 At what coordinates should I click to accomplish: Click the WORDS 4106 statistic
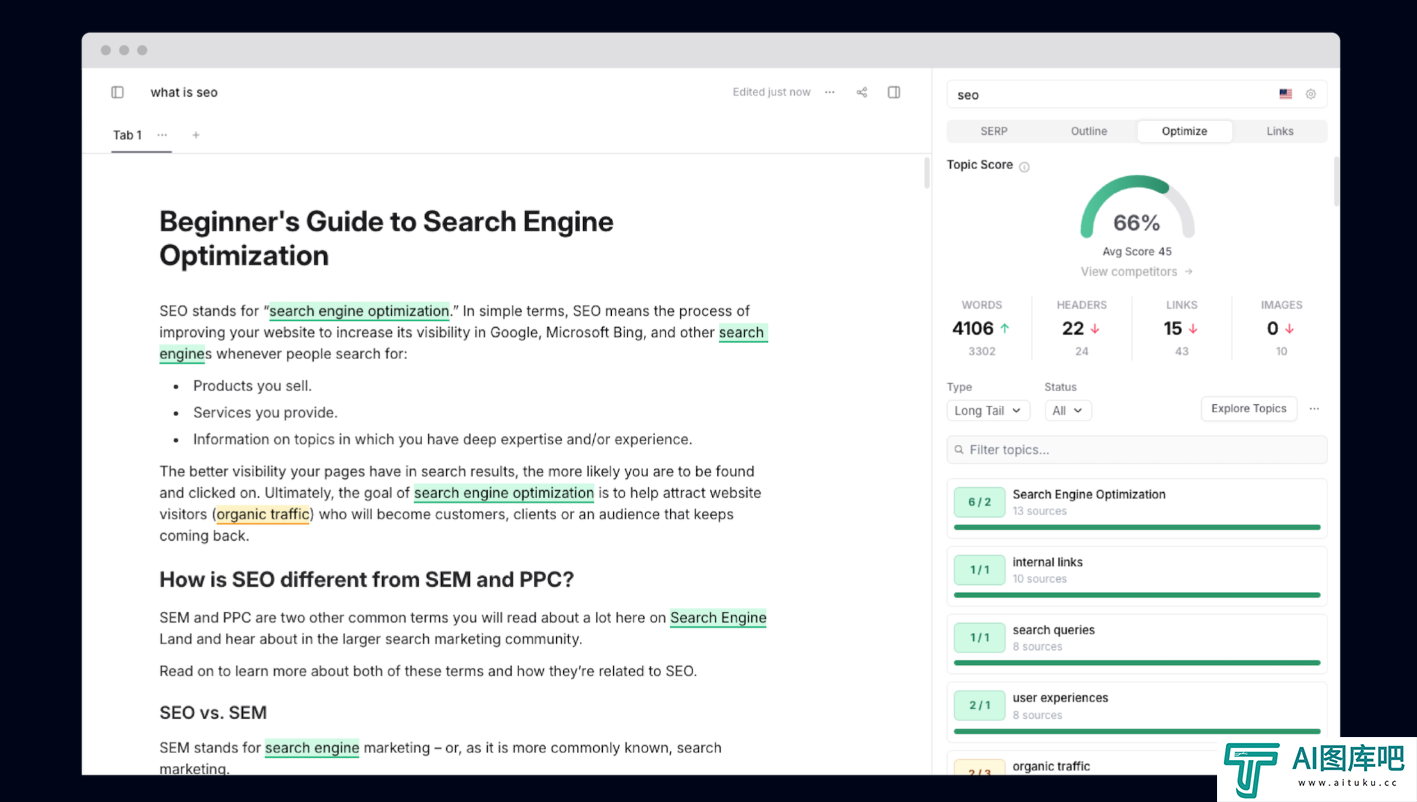(x=981, y=328)
